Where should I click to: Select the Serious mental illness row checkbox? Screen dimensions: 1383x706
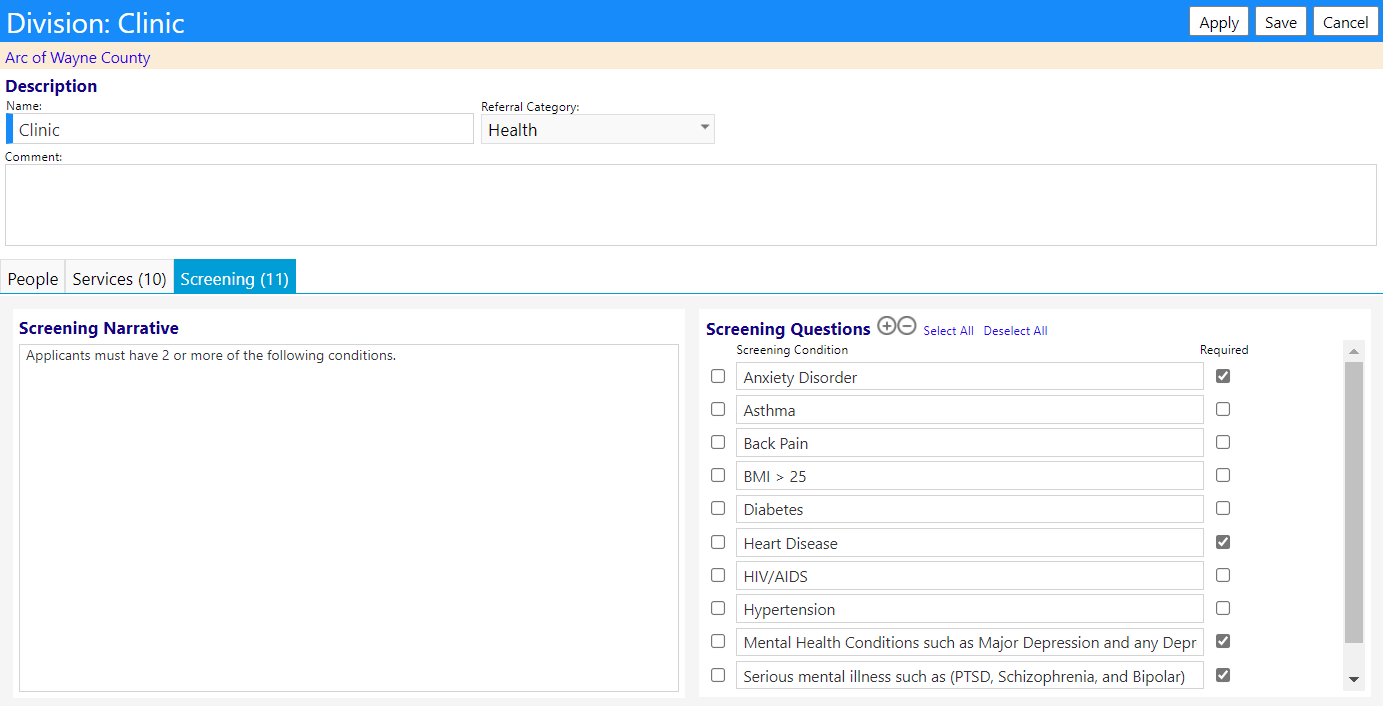(718, 675)
